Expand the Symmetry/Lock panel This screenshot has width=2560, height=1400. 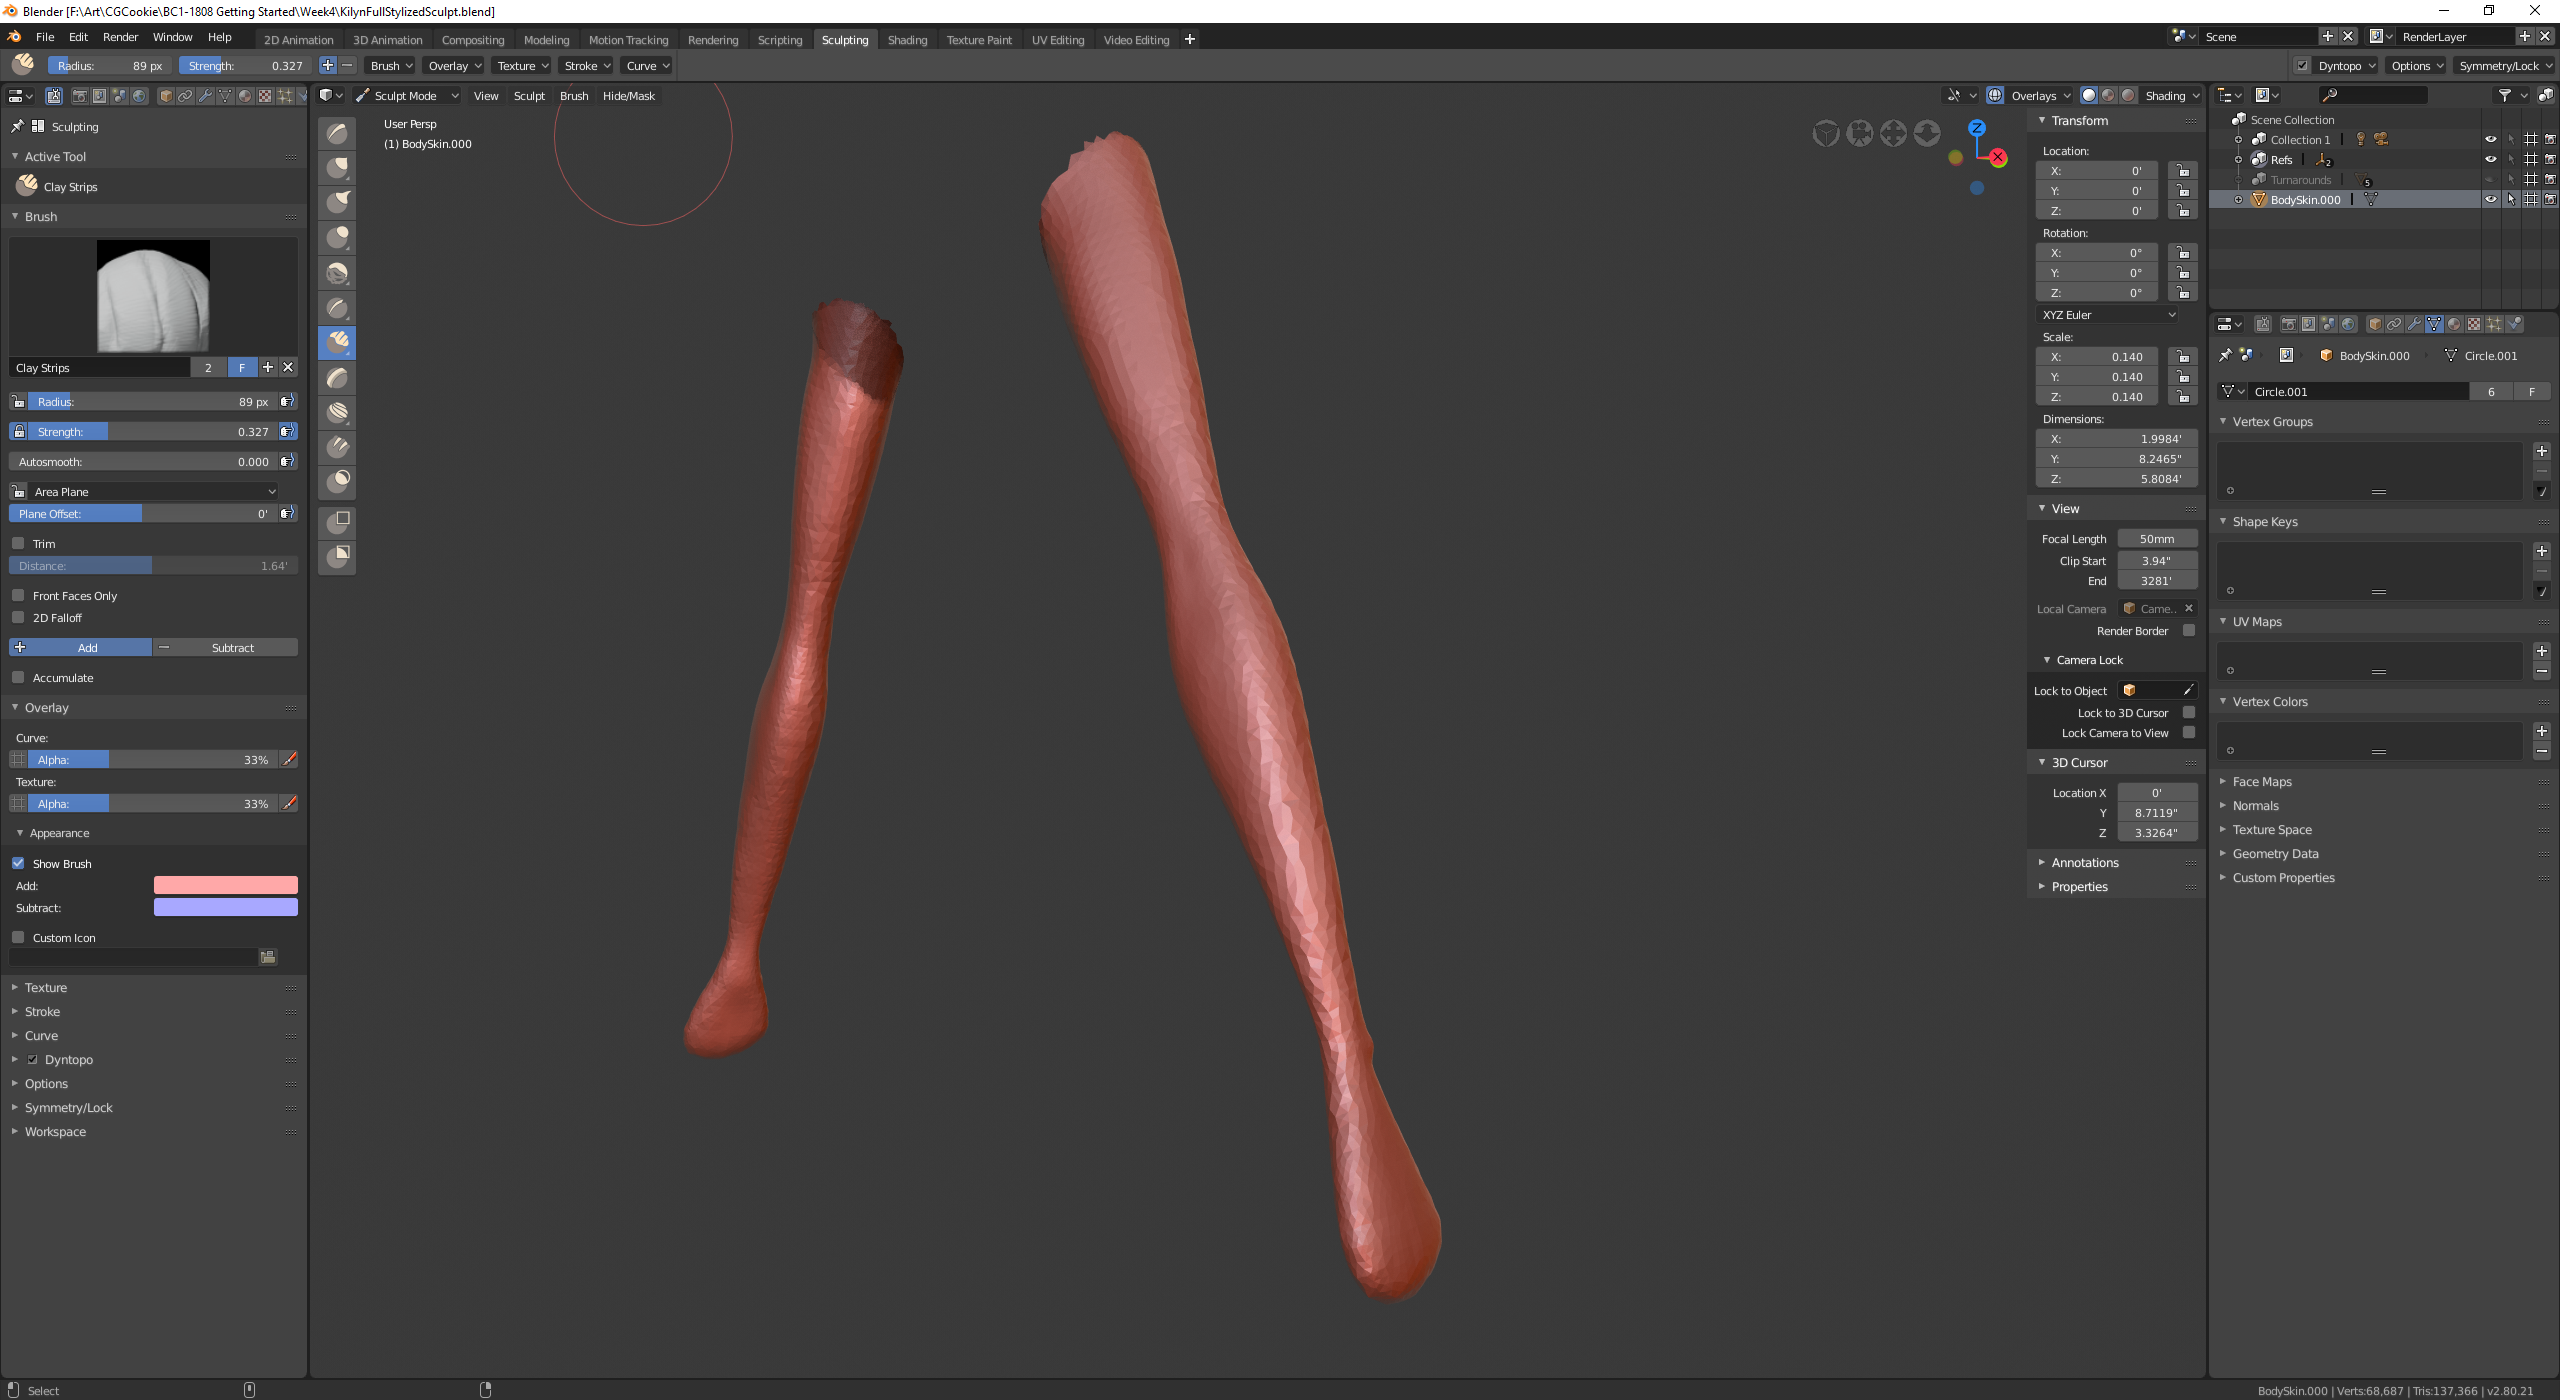click(68, 1107)
